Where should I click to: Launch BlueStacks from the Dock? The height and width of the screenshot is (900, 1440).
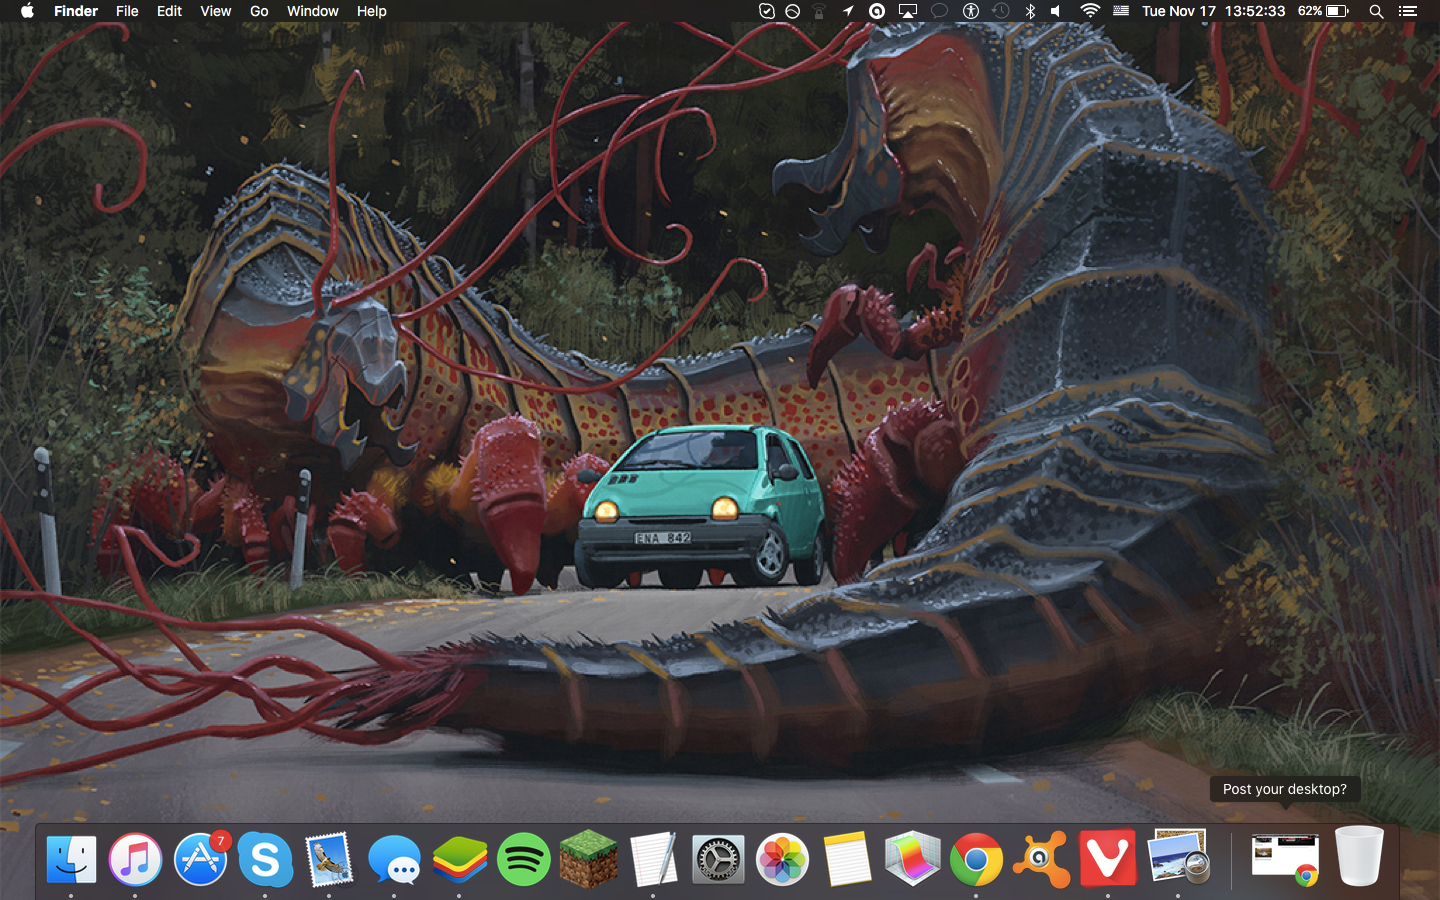(459, 859)
